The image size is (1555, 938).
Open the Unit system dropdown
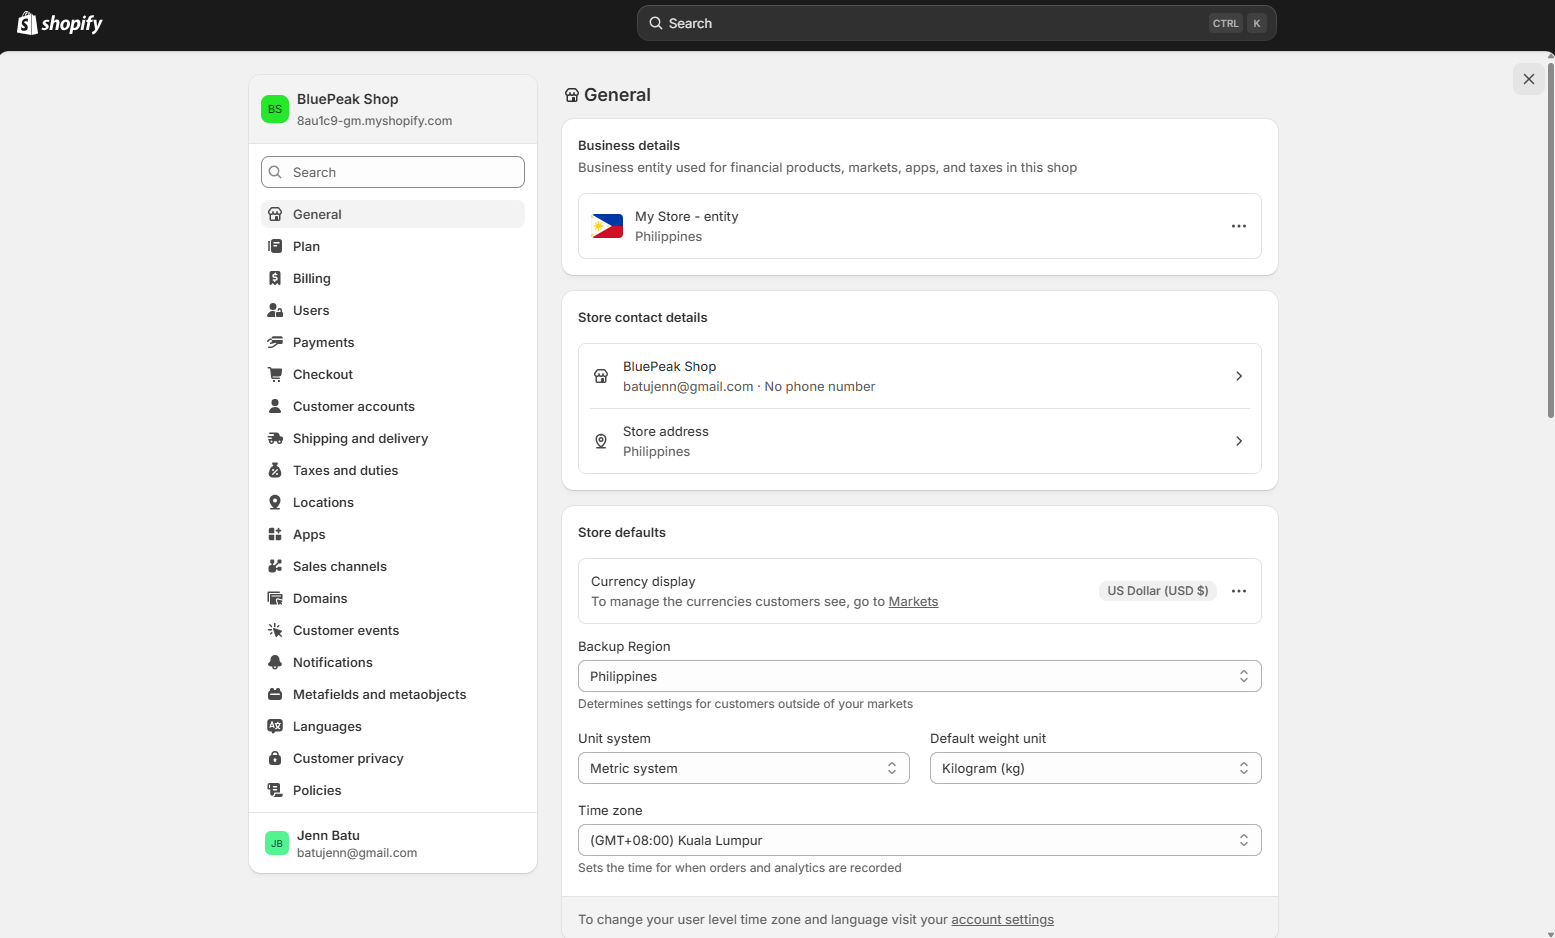tap(744, 768)
